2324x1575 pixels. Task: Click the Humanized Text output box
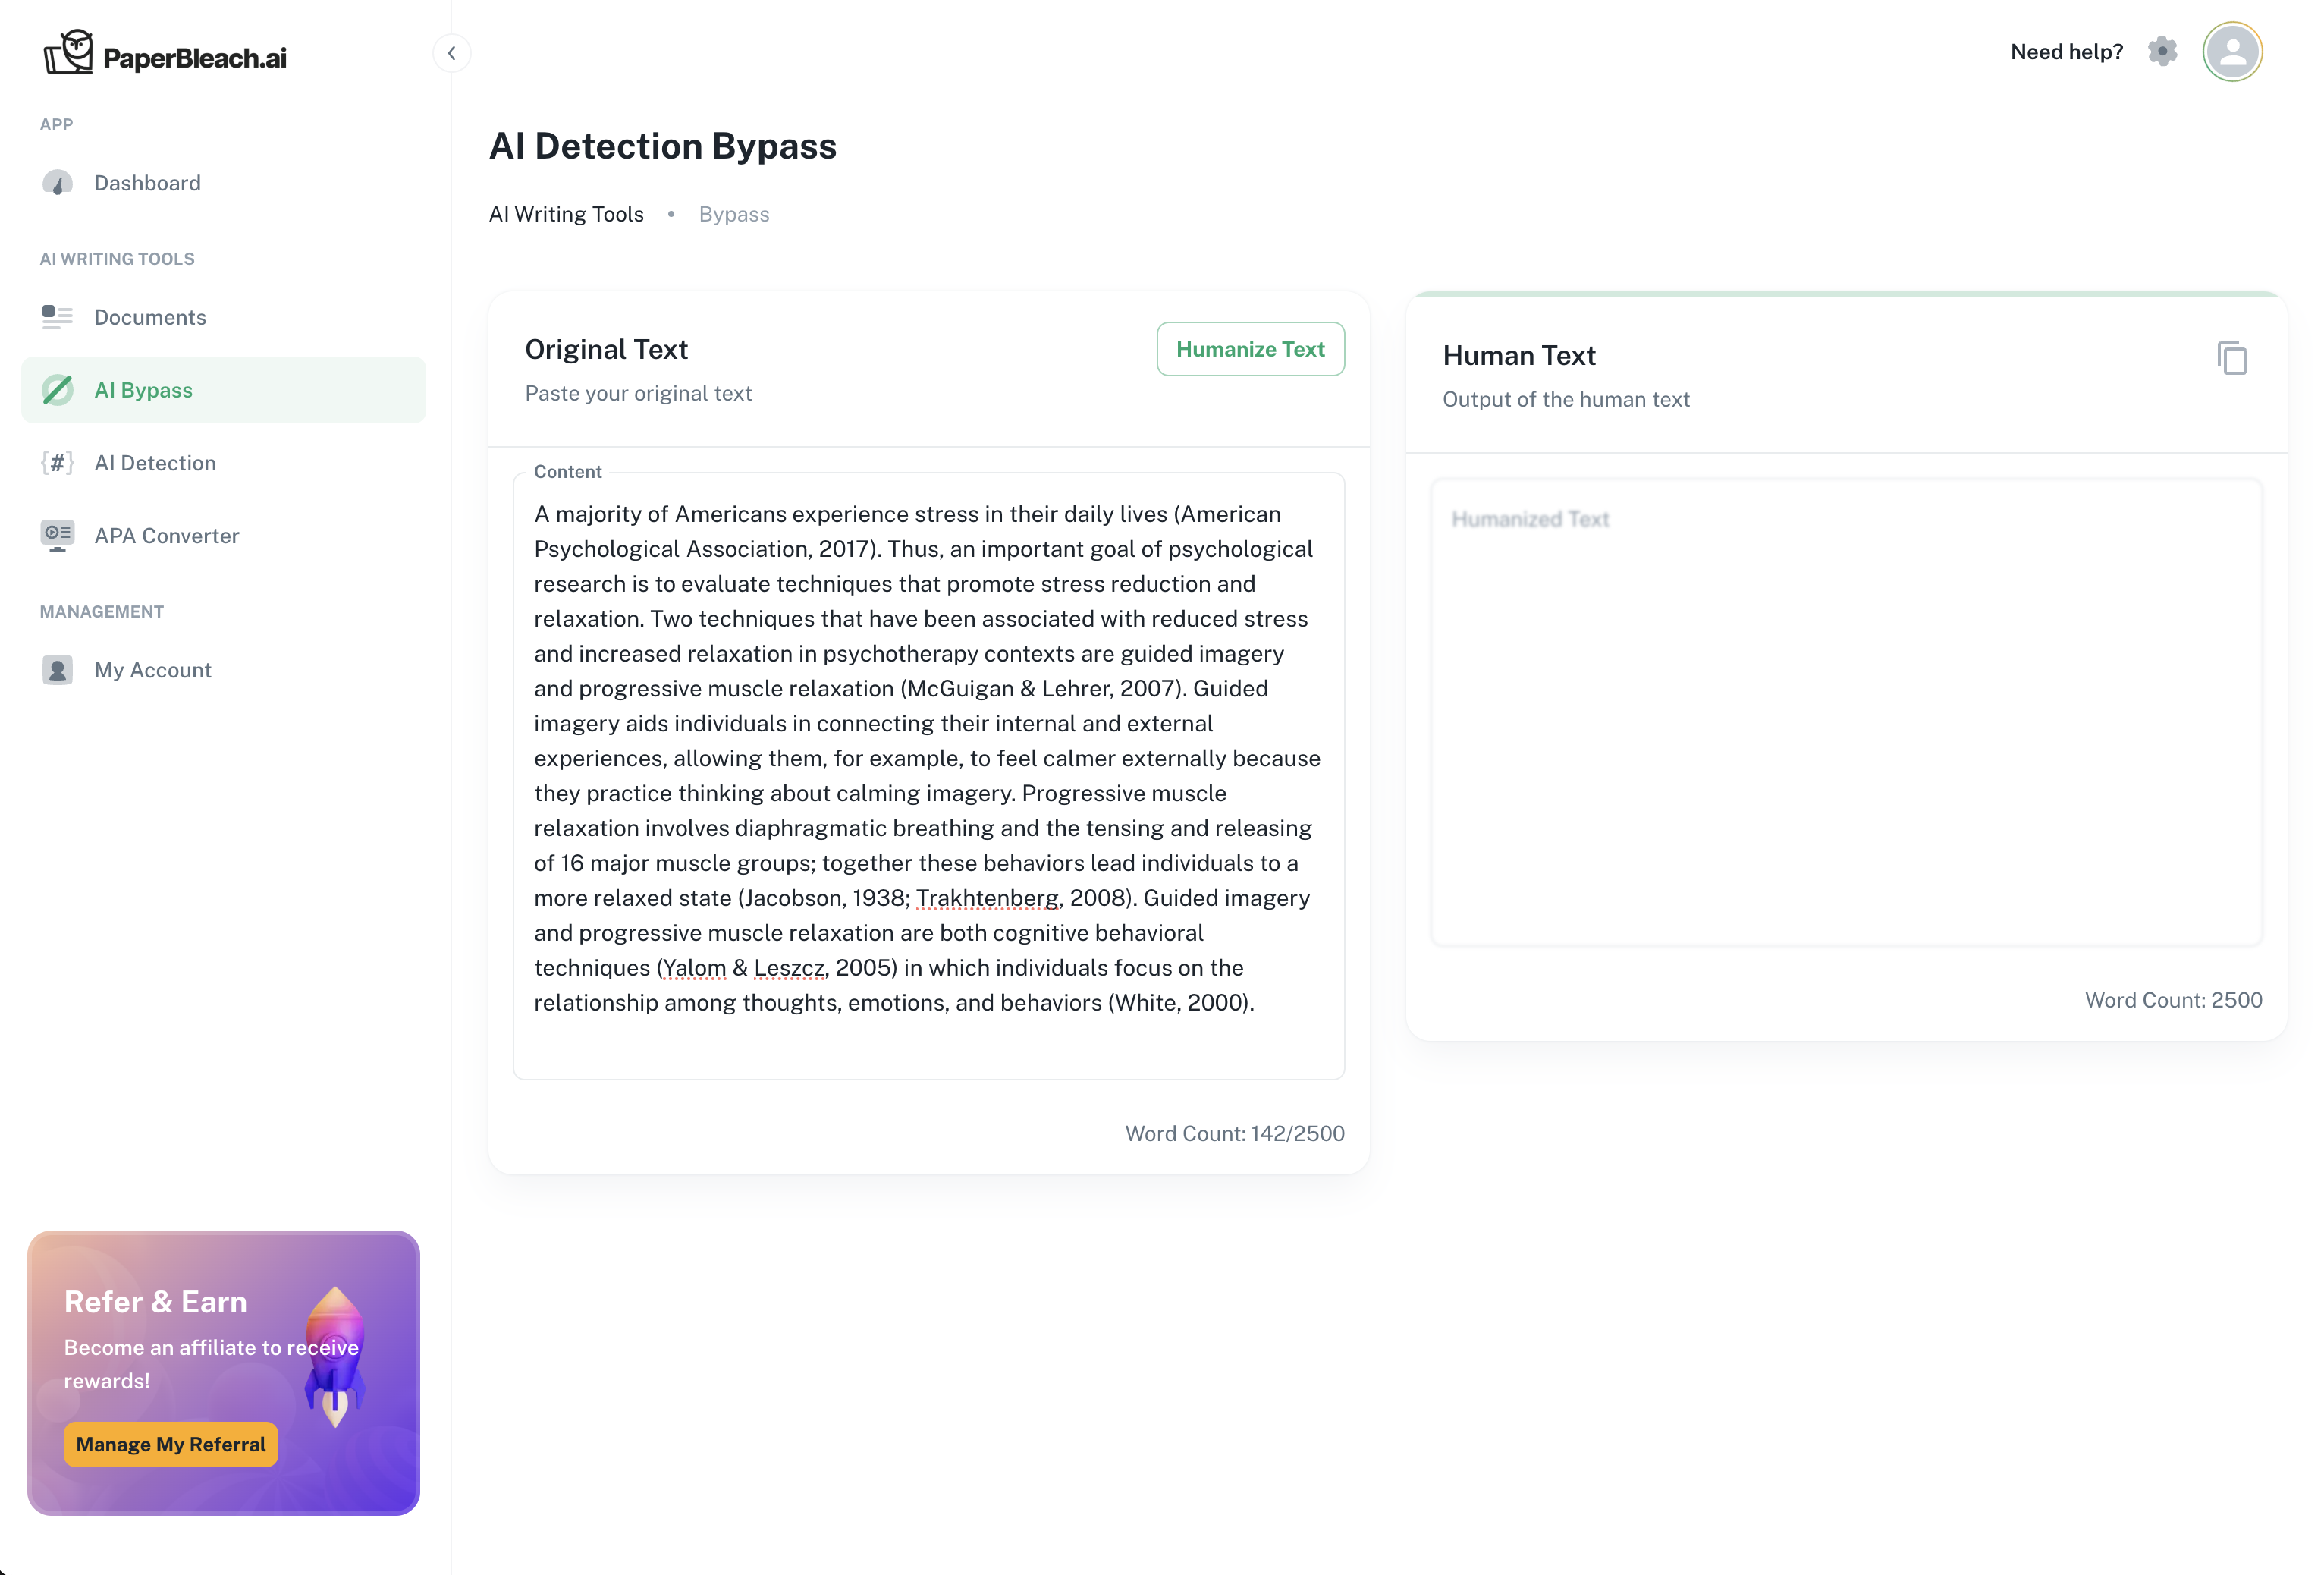1846,710
